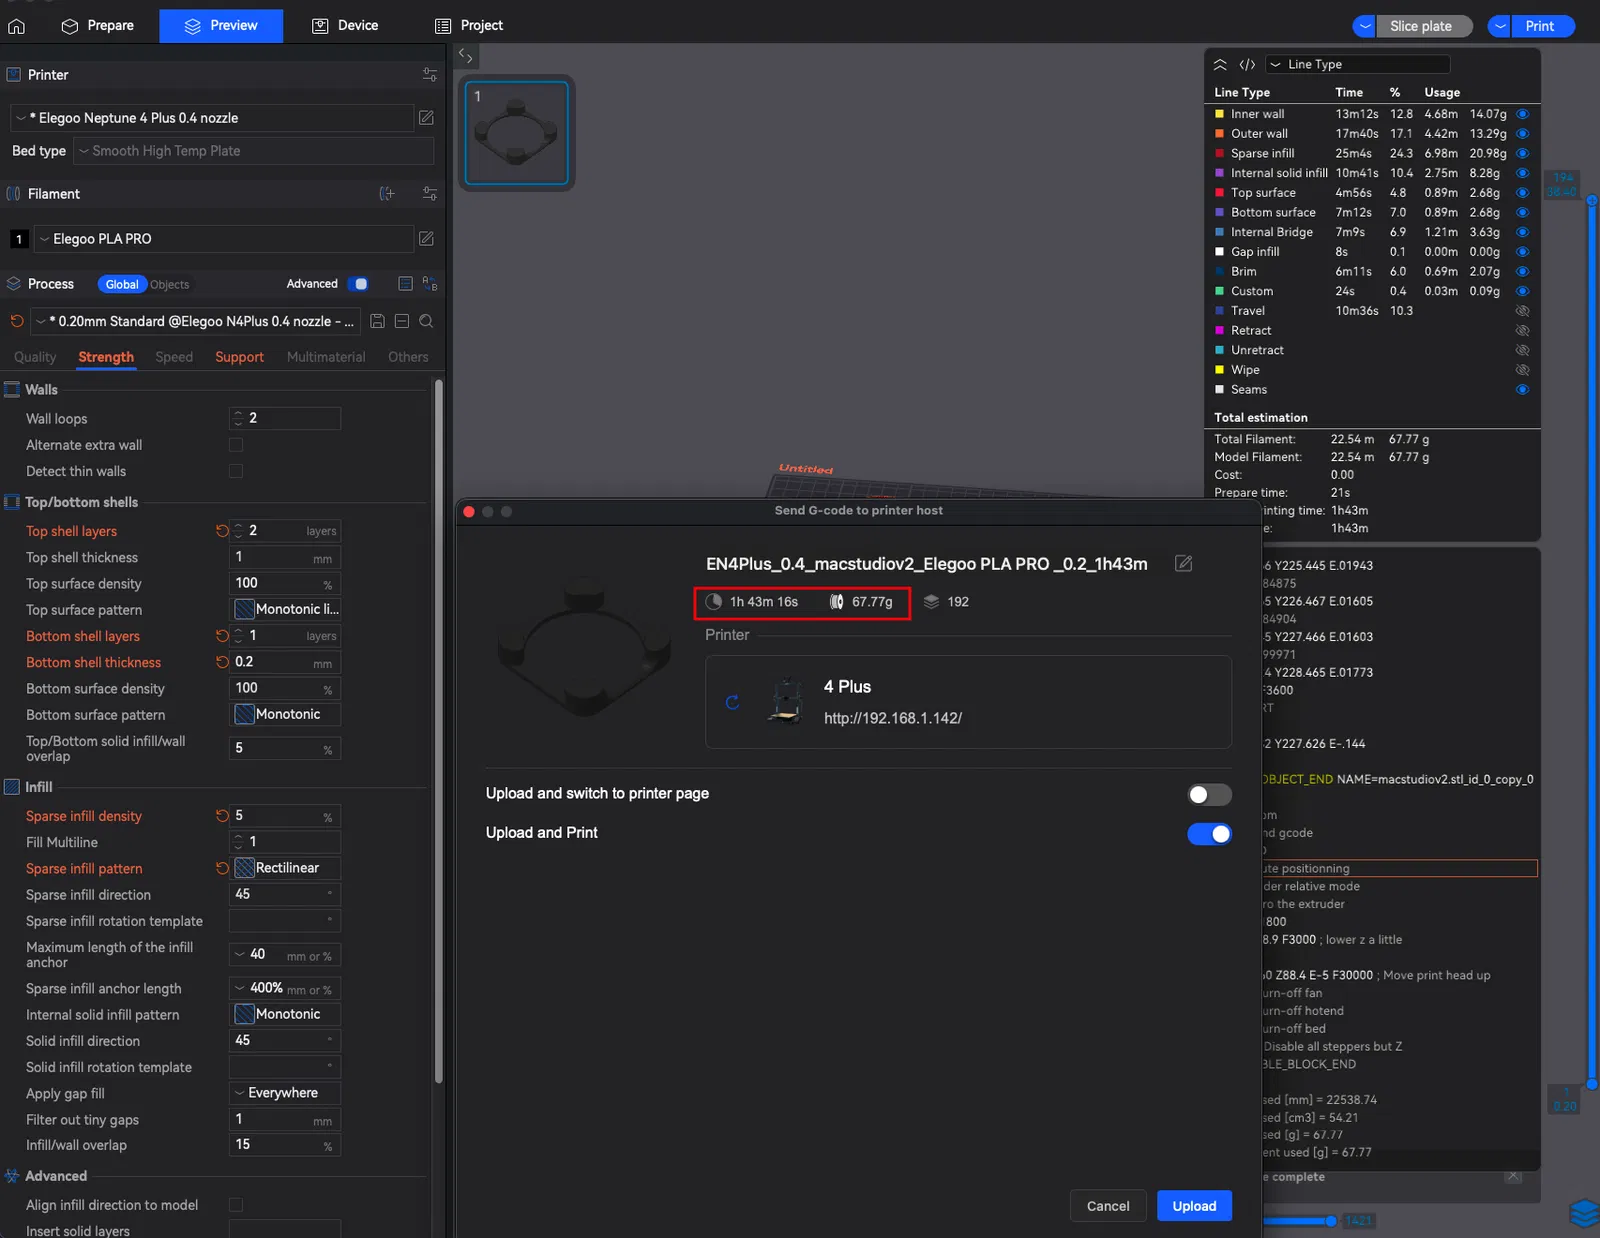
Task: Open the layers stack icon at bottom right
Action: point(1585,1213)
